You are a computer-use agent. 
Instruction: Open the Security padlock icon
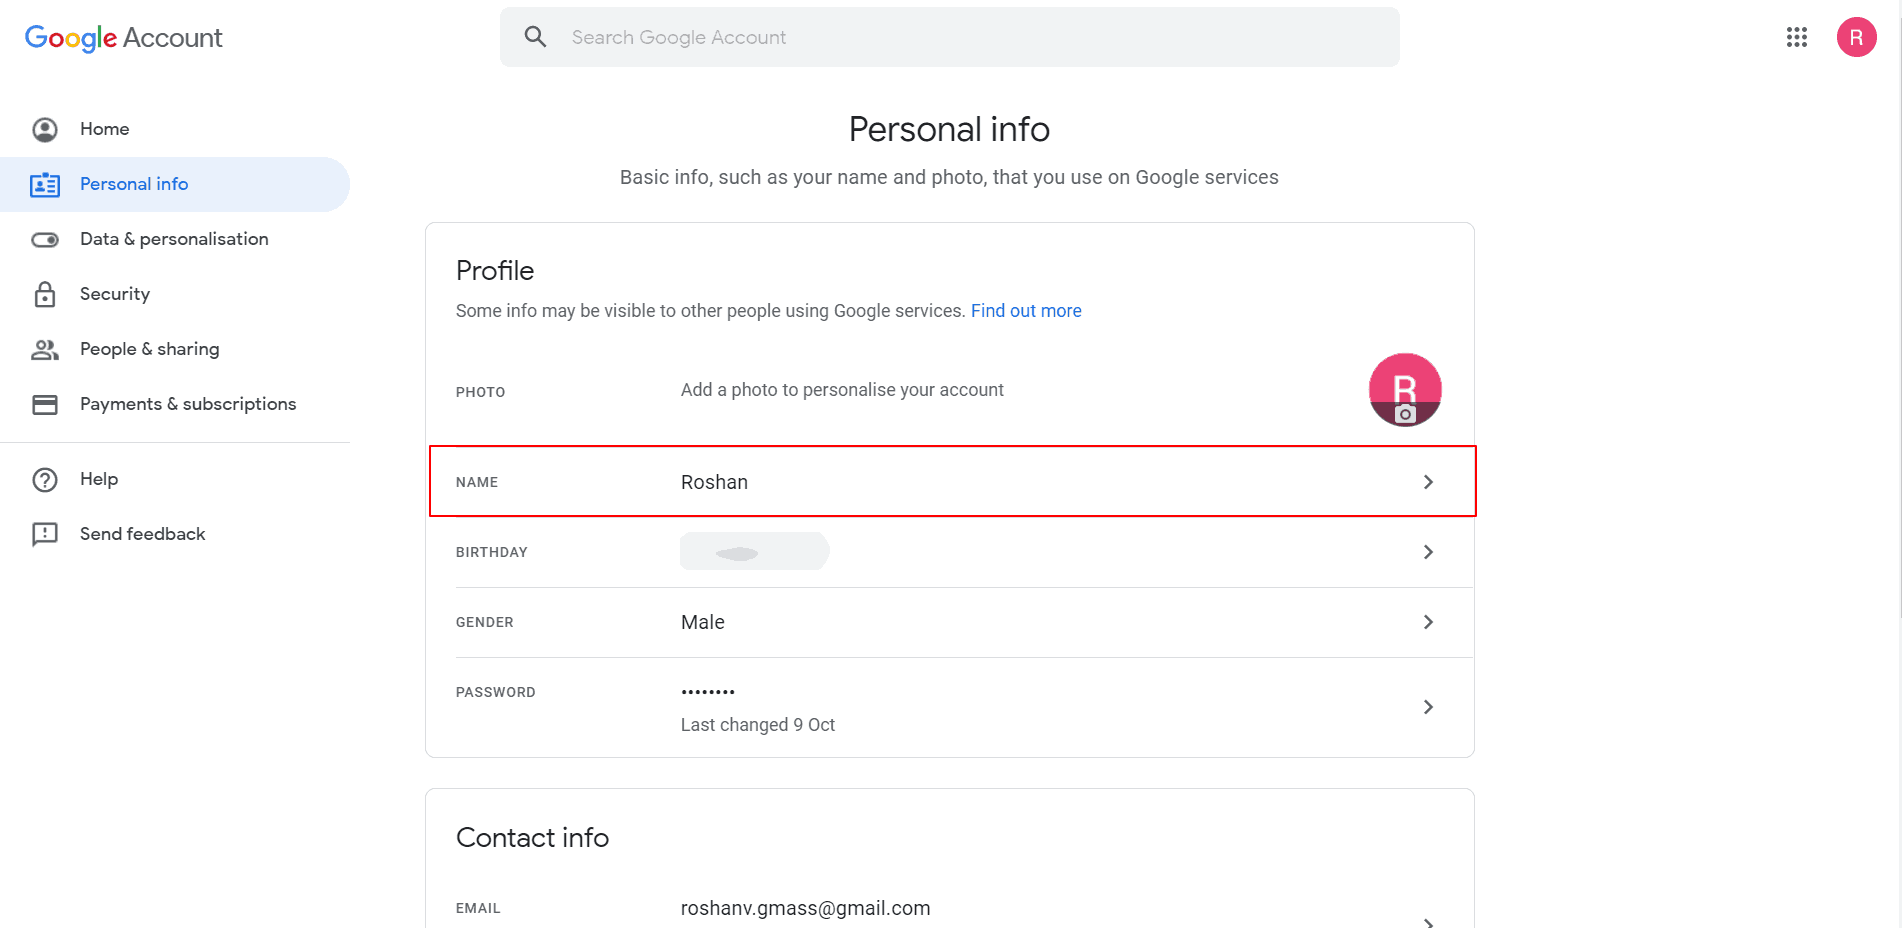tap(45, 294)
